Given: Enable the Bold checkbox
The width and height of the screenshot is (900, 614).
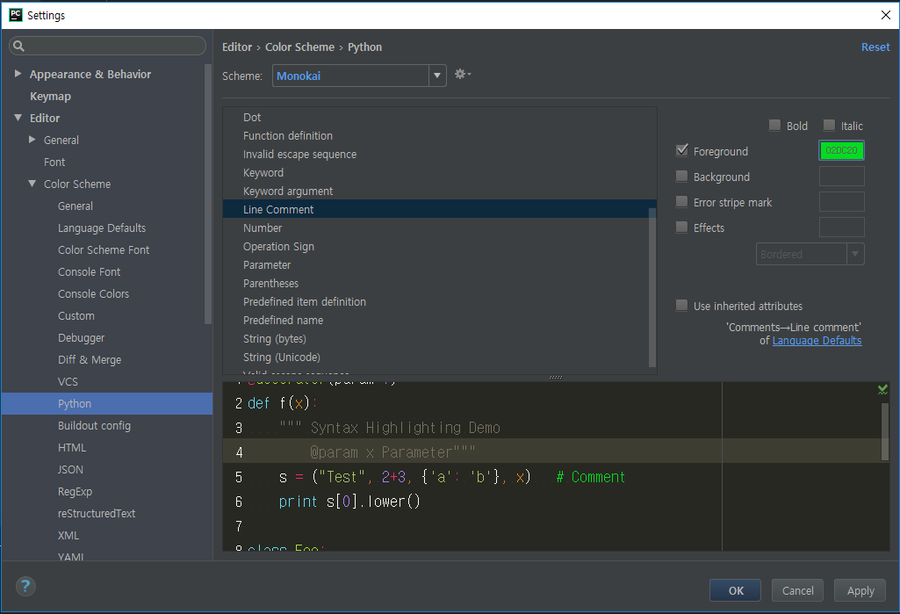Looking at the screenshot, I should 774,125.
